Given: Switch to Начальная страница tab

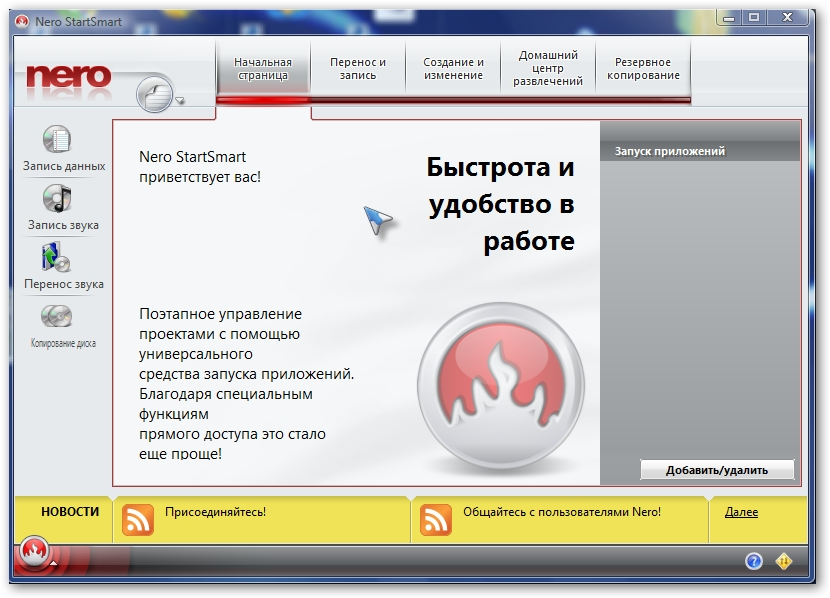Looking at the screenshot, I should tap(263, 69).
